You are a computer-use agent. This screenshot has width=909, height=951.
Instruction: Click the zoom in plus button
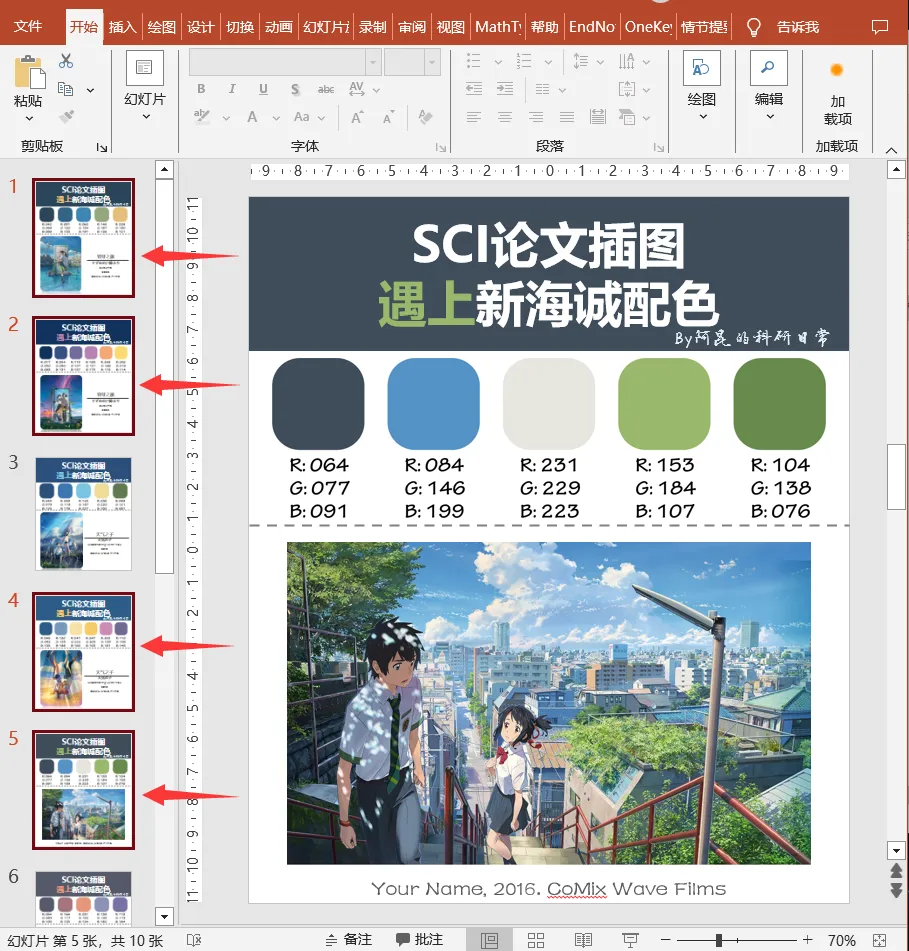tap(807, 940)
